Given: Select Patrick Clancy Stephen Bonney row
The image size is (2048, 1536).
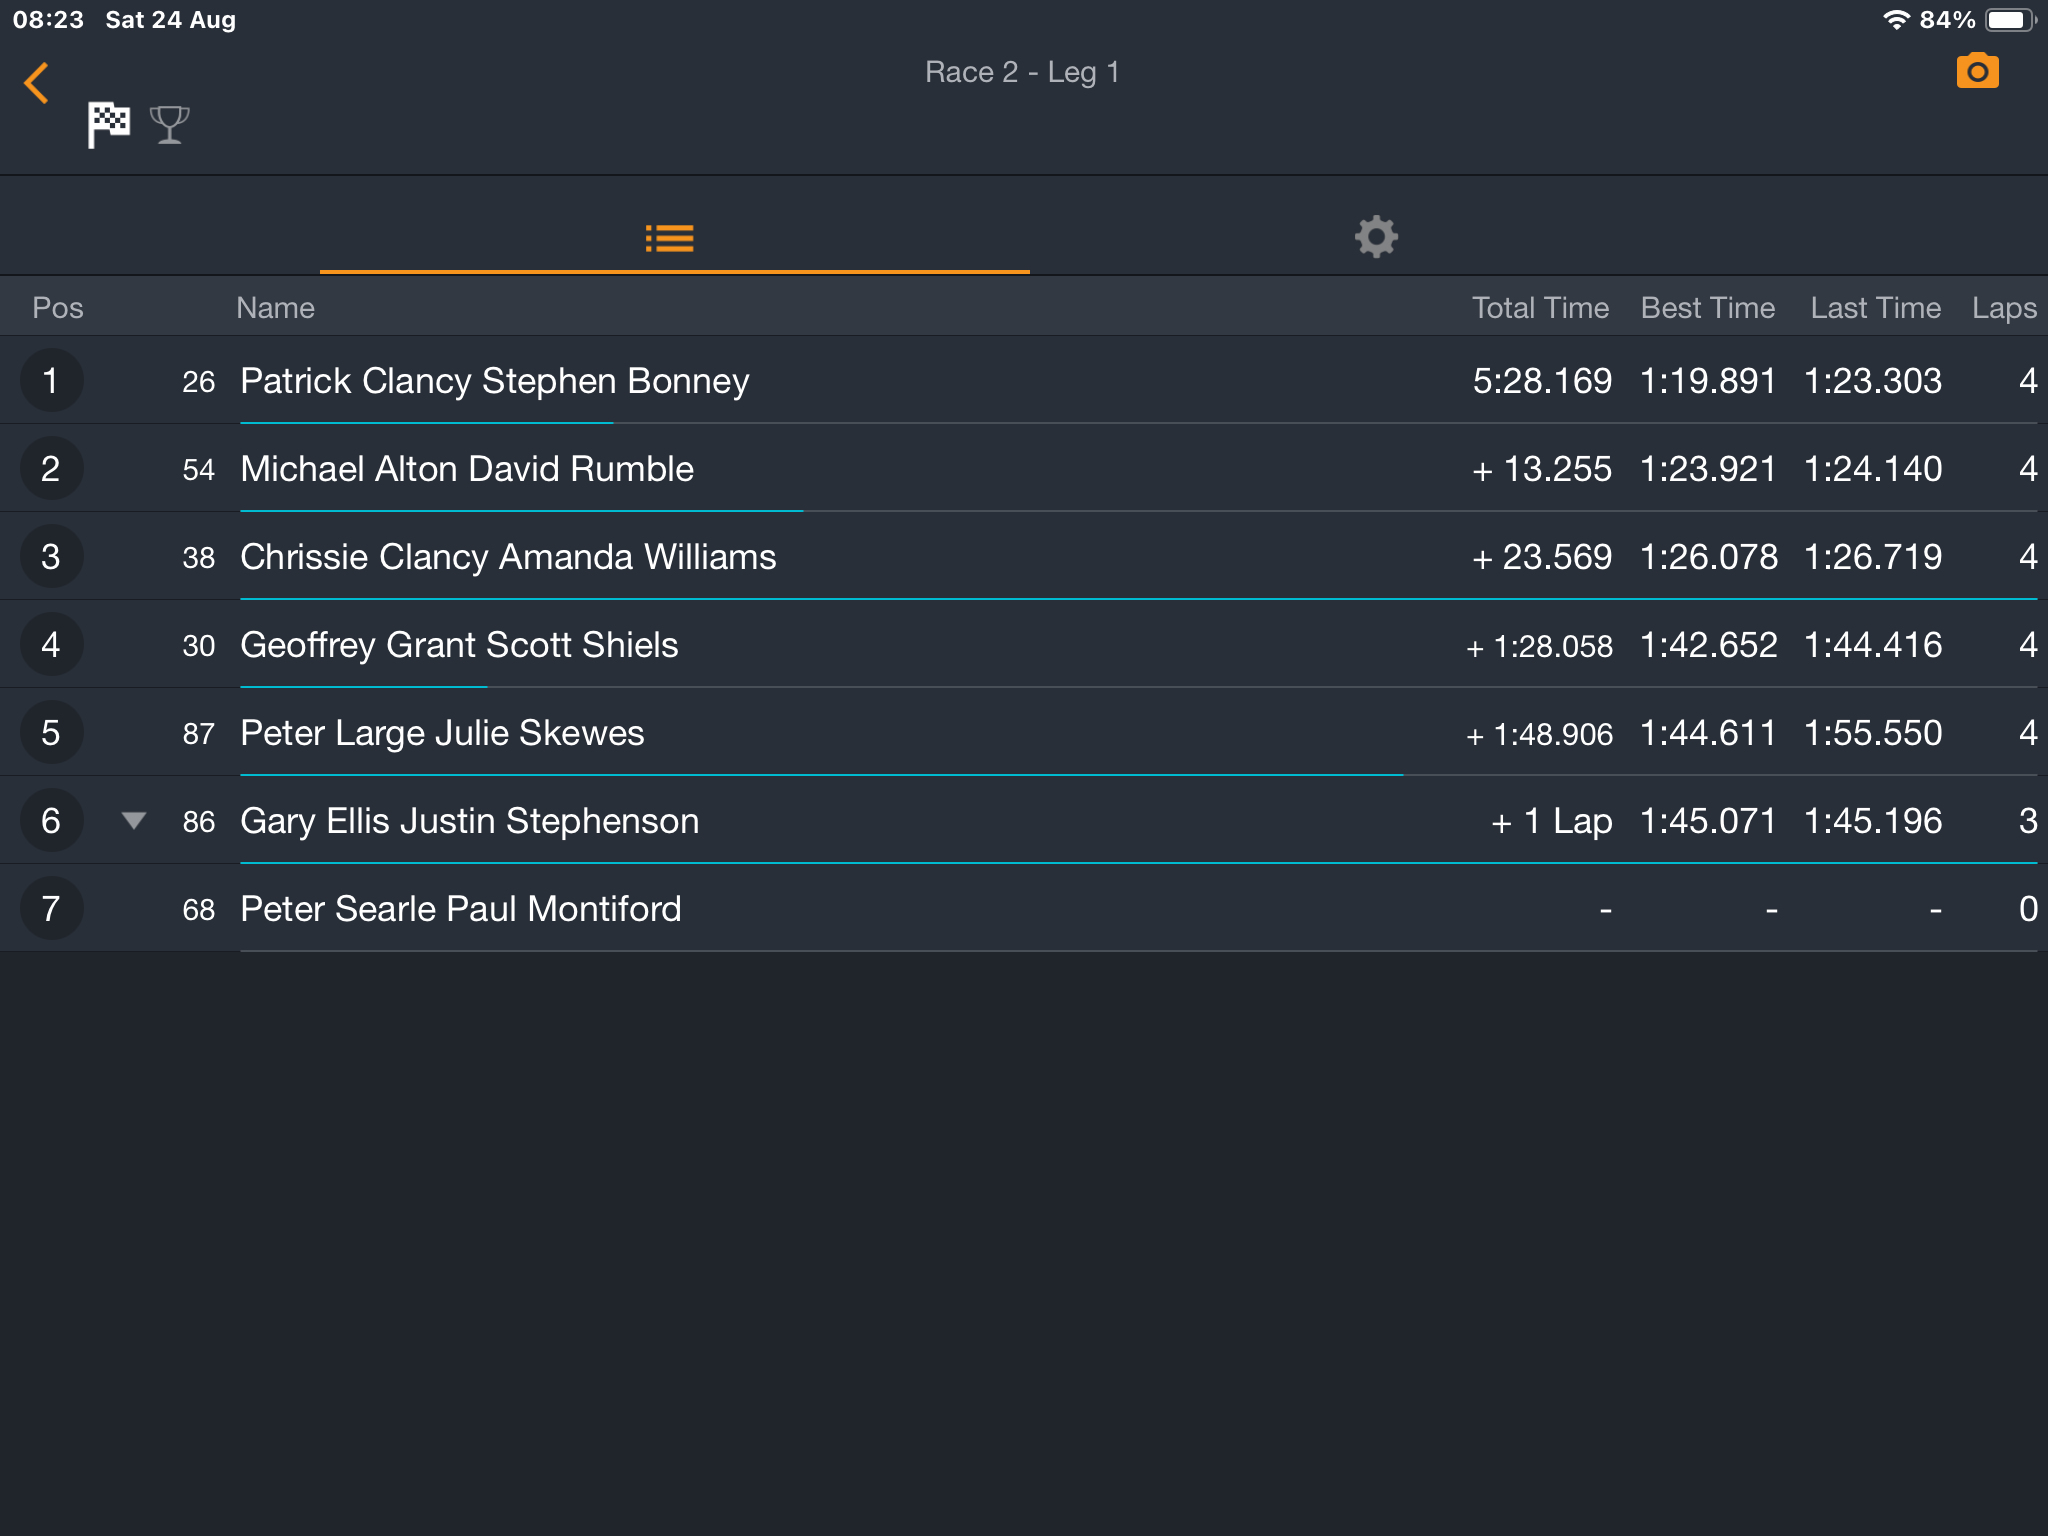Looking at the screenshot, I should (x=1024, y=380).
